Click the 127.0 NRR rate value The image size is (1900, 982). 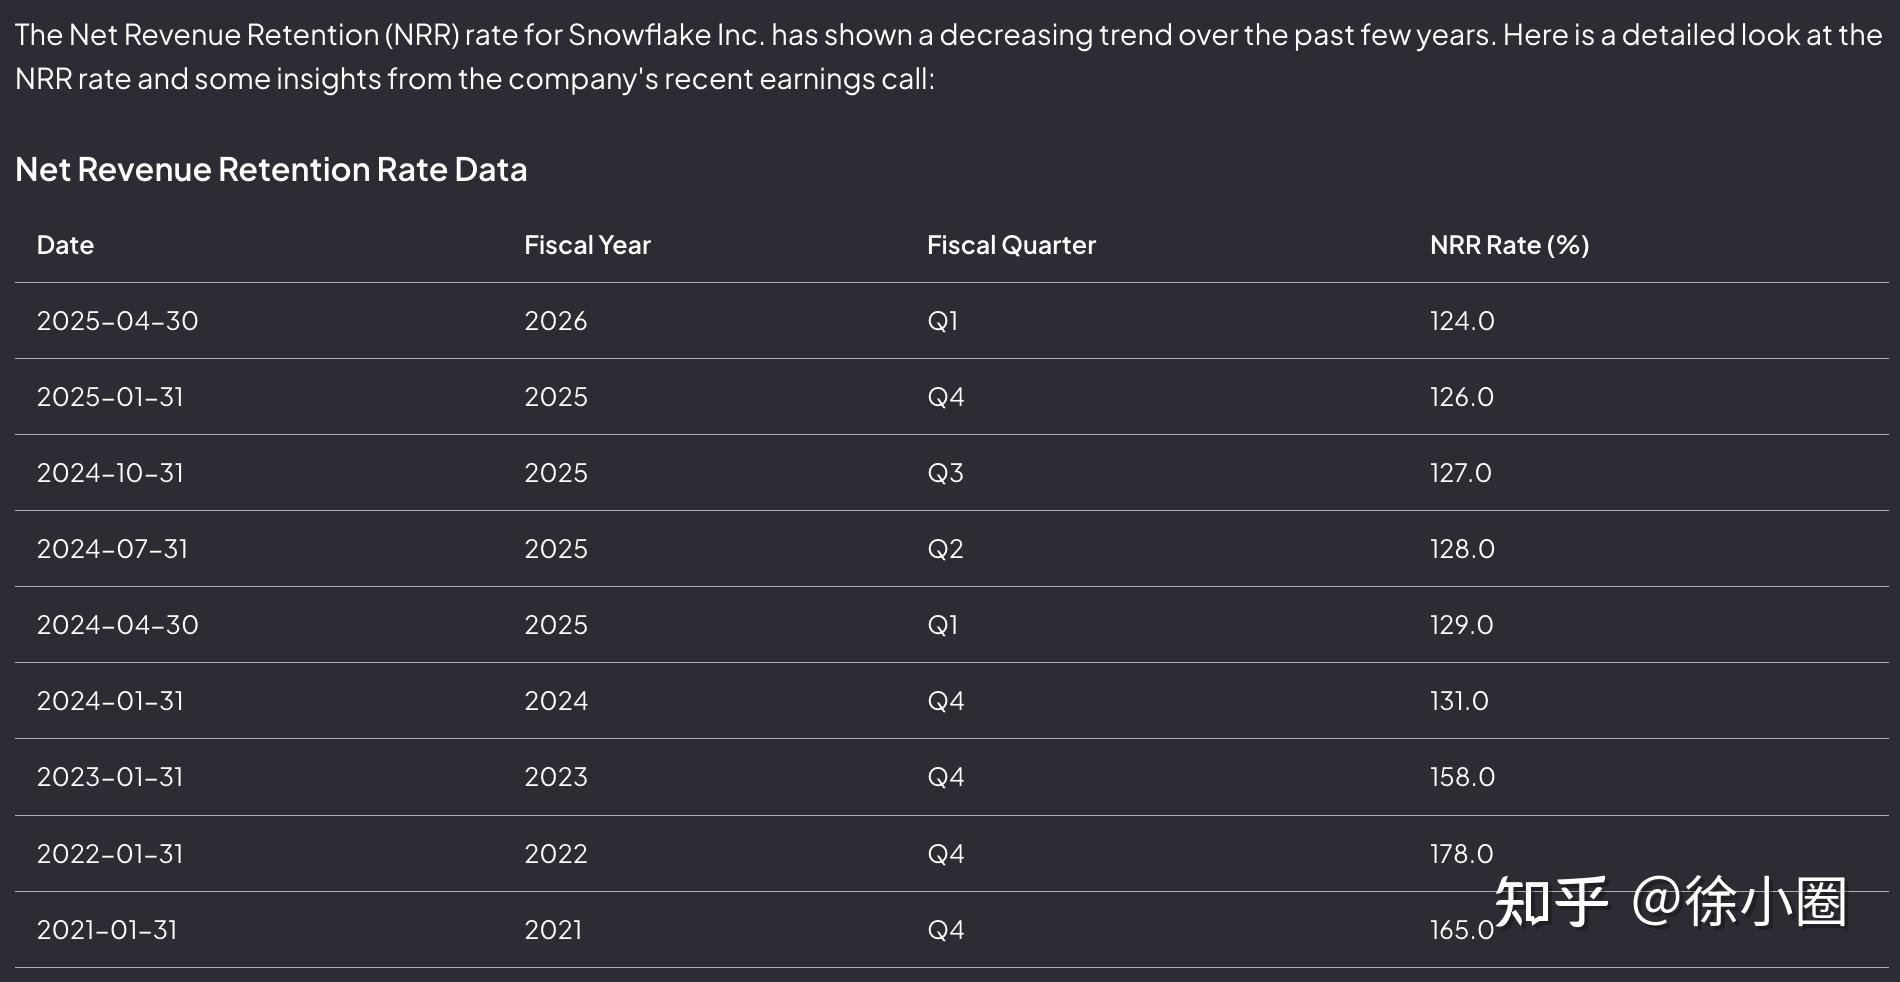(x=1460, y=473)
